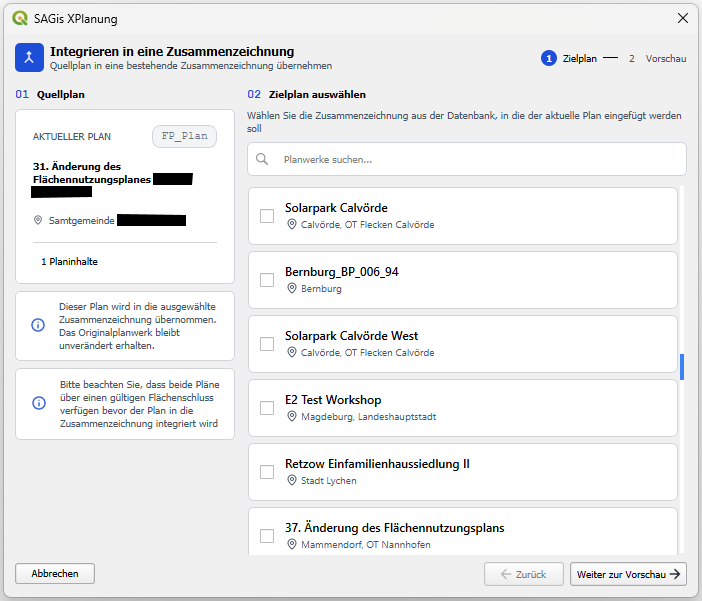Check the Solarpark Calvörde checkbox
This screenshot has width=702, height=601.
[267, 216]
